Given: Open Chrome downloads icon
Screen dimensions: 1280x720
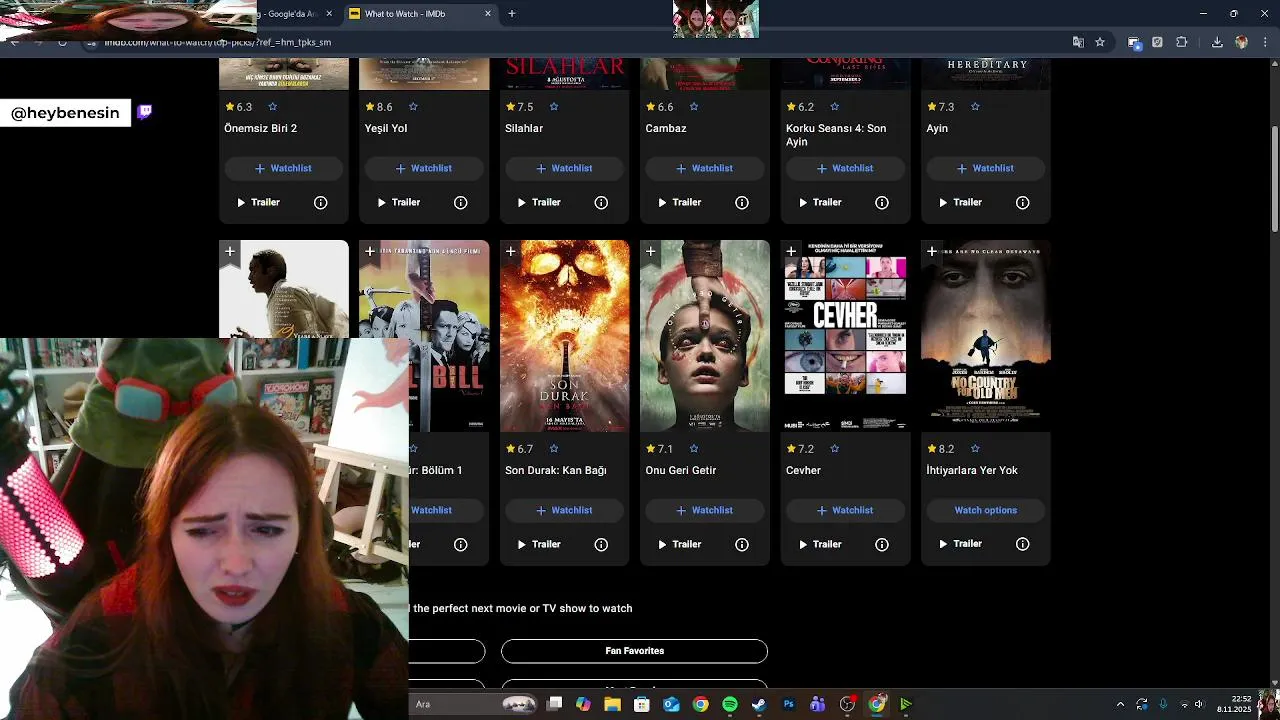Looking at the screenshot, I should [1217, 42].
